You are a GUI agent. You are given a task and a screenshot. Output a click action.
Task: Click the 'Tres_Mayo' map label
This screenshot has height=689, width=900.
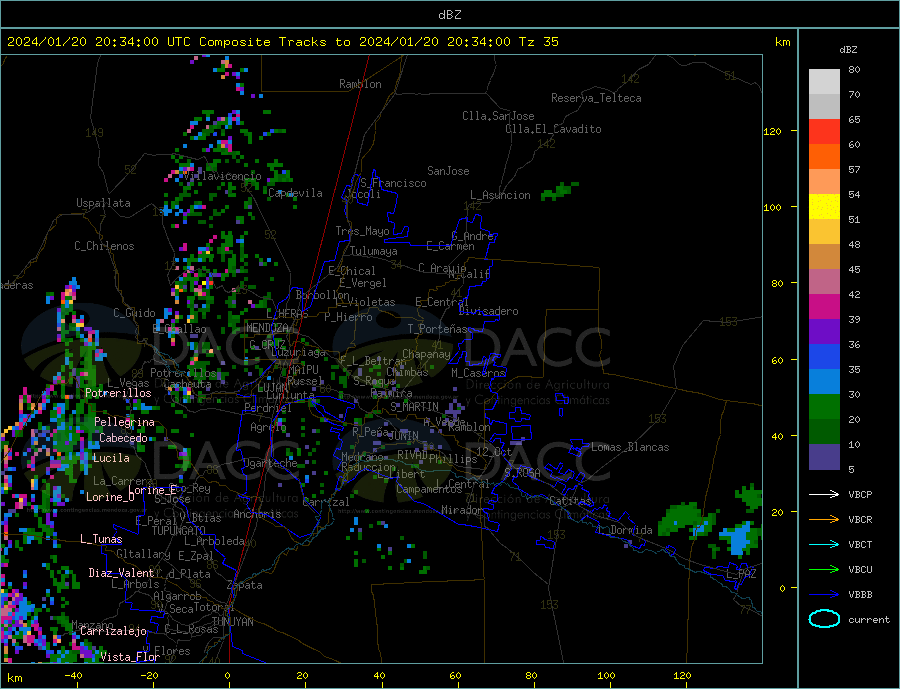click(362, 231)
